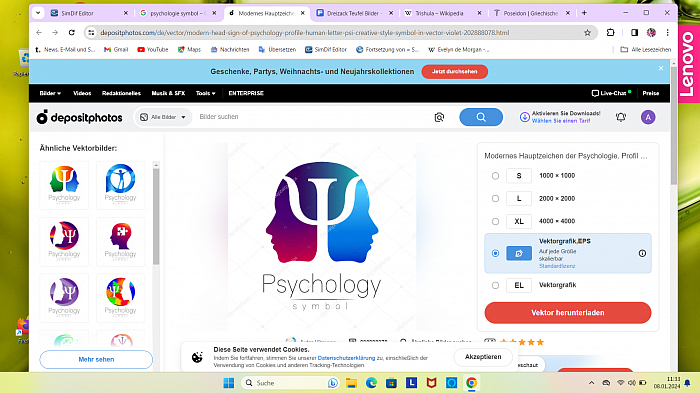Switch to the Trishula – Wikipedia tab
Screen dimensions: 700x393
(x=439, y=13)
